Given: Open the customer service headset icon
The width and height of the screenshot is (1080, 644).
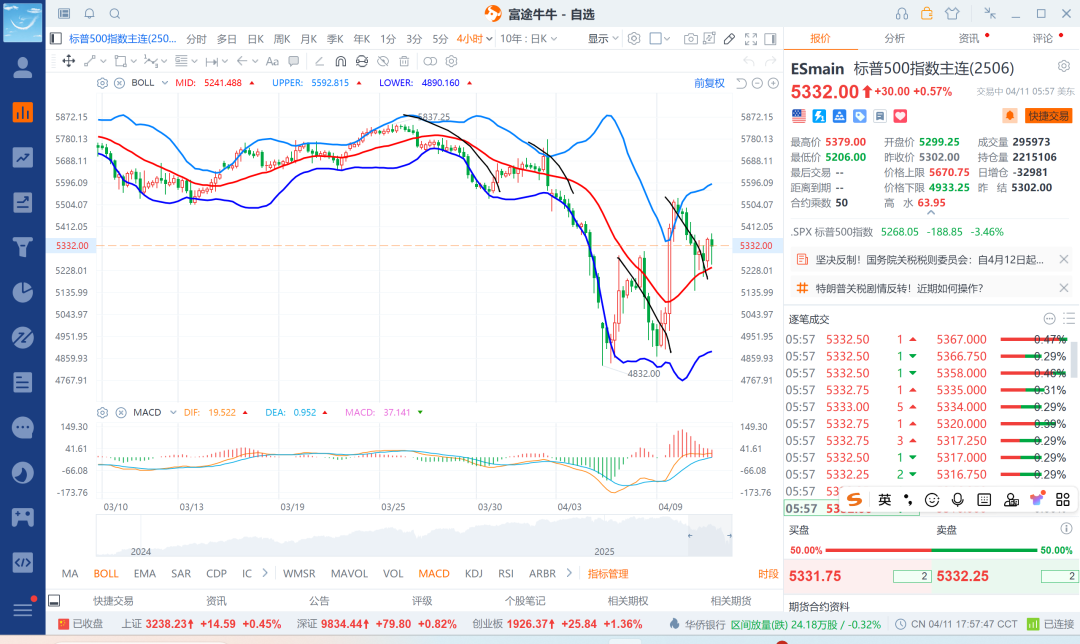Looking at the screenshot, I should [x=902, y=13].
